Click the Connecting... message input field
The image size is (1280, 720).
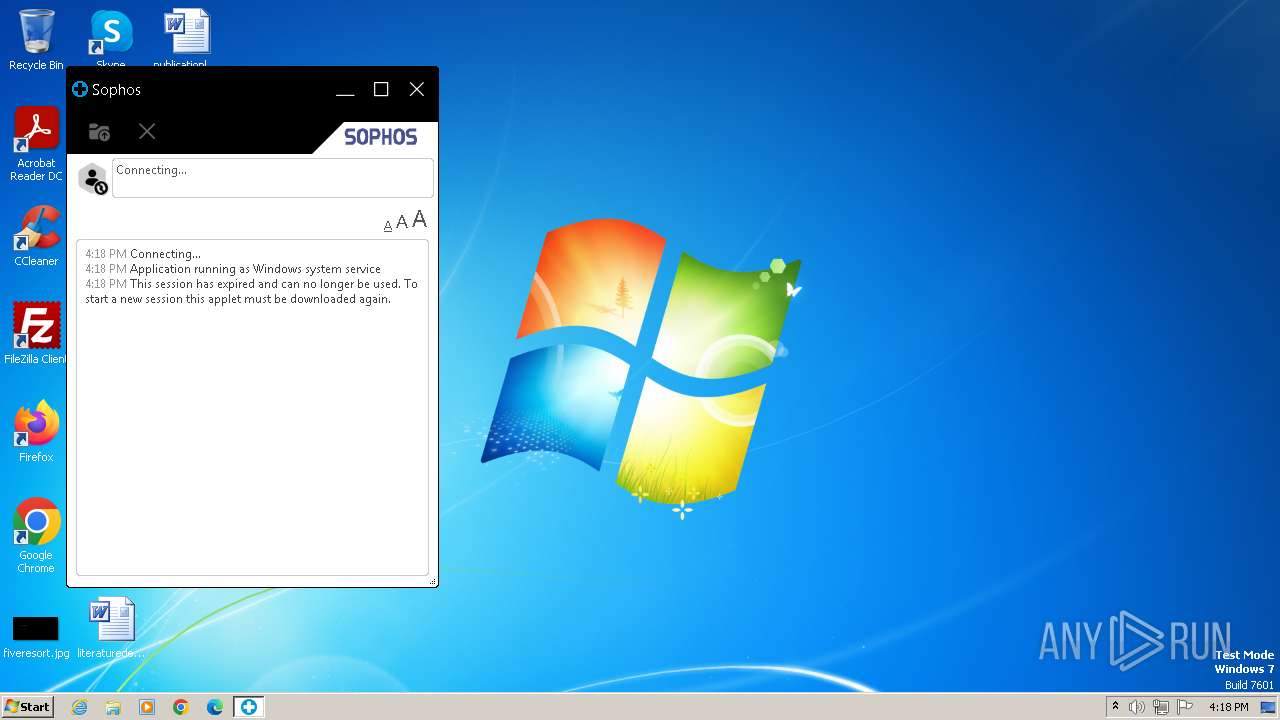[273, 178]
